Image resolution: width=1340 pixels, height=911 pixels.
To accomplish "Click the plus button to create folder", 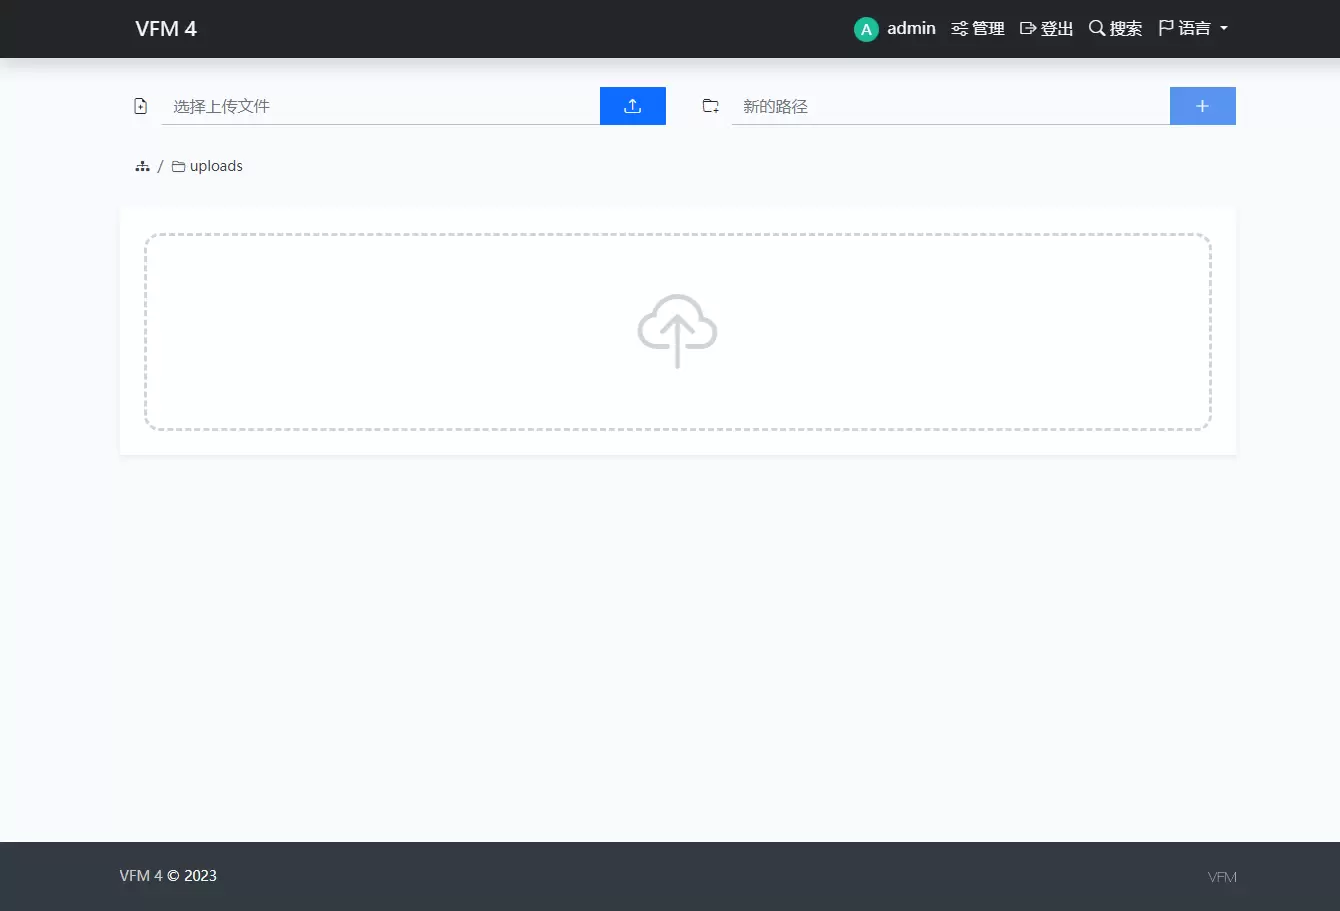I will tap(1203, 106).
